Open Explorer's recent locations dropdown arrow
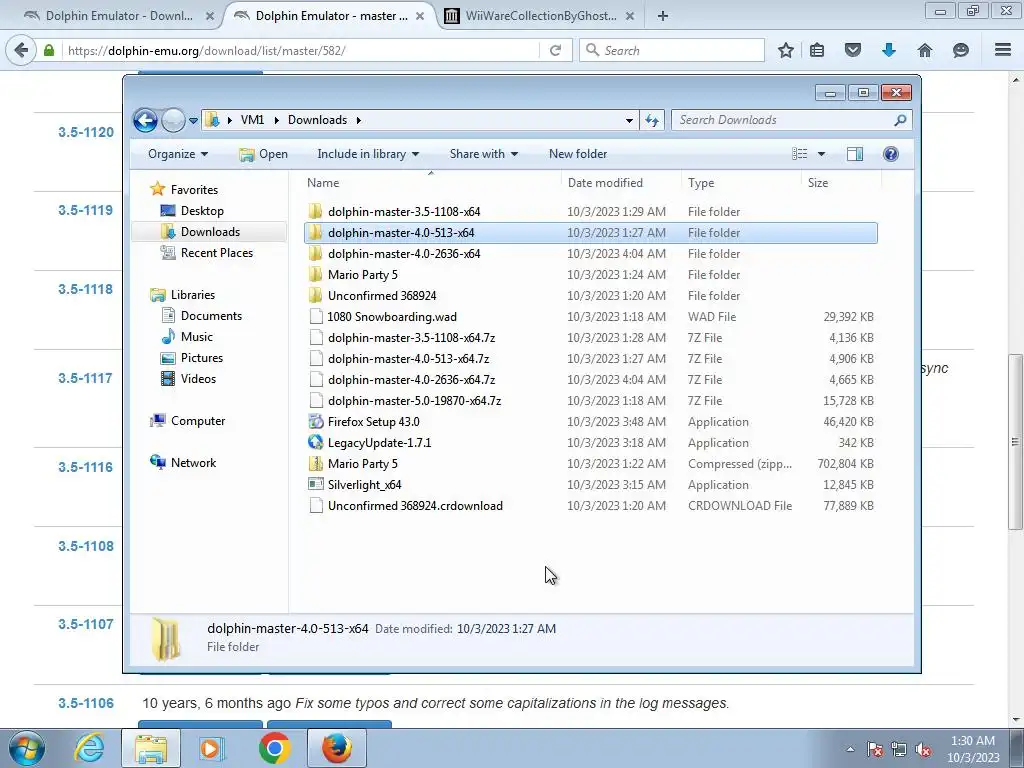 click(x=193, y=121)
